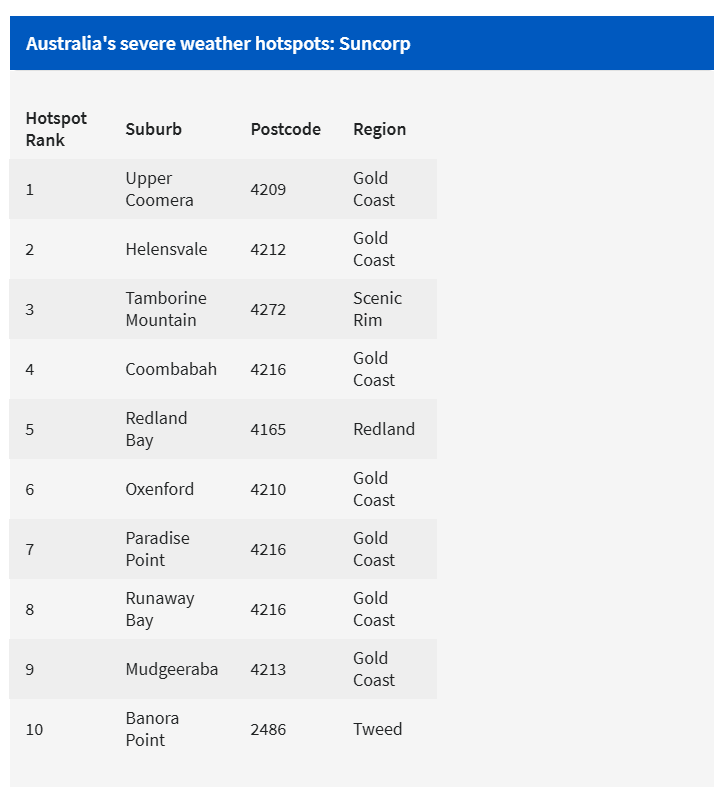Click the Paradise Point suburb cell
This screenshot has width=714, height=798.
(x=157, y=549)
